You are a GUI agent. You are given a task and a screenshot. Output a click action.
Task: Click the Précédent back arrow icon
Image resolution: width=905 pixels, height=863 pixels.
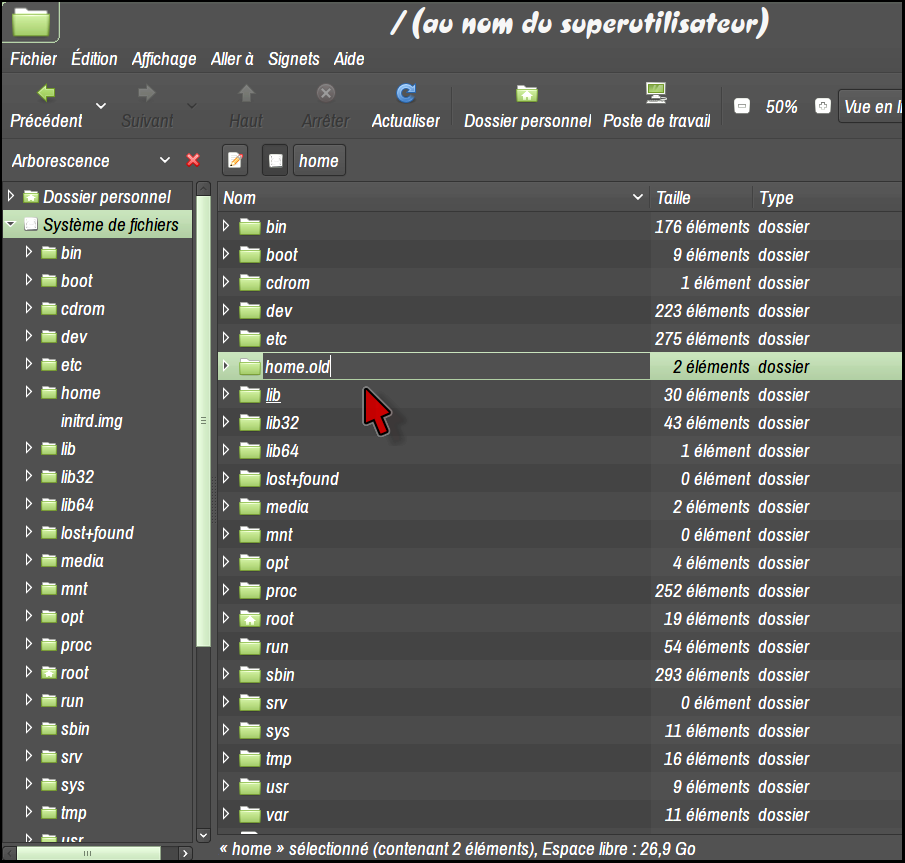pyautogui.click(x=46, y=94)
